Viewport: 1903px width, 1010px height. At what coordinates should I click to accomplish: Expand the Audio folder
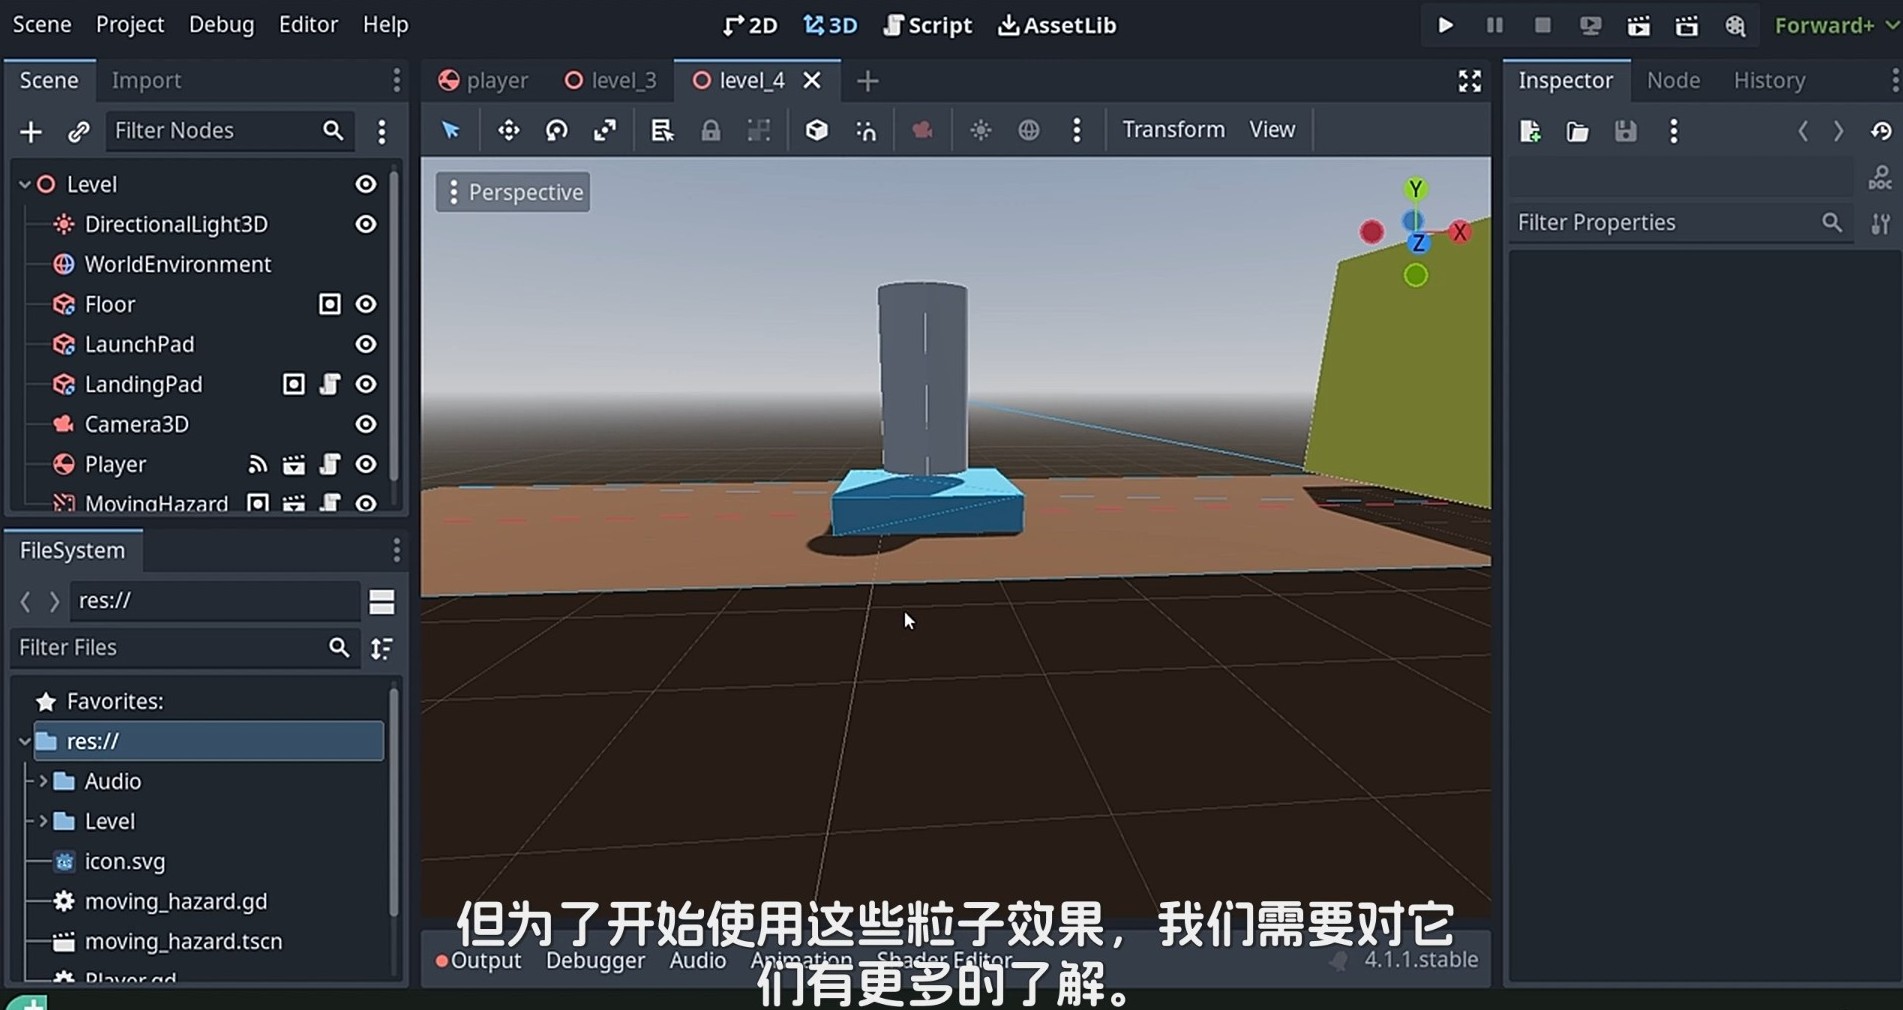43,781
